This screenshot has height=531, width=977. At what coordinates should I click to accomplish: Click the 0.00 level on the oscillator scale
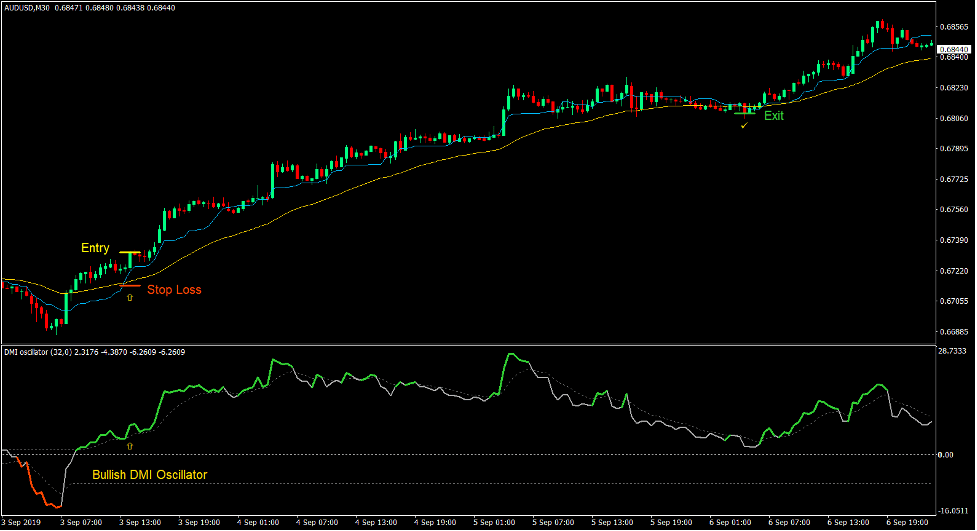(x=948, y=455)
